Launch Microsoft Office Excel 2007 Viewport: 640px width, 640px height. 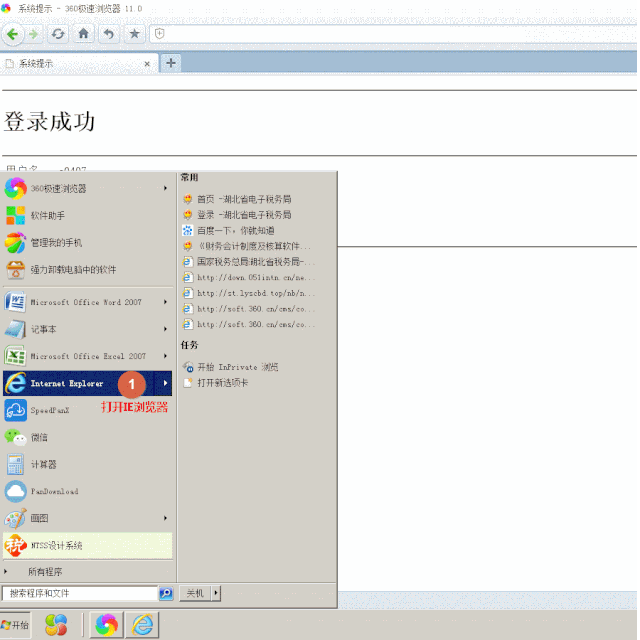tap(86, 356)
